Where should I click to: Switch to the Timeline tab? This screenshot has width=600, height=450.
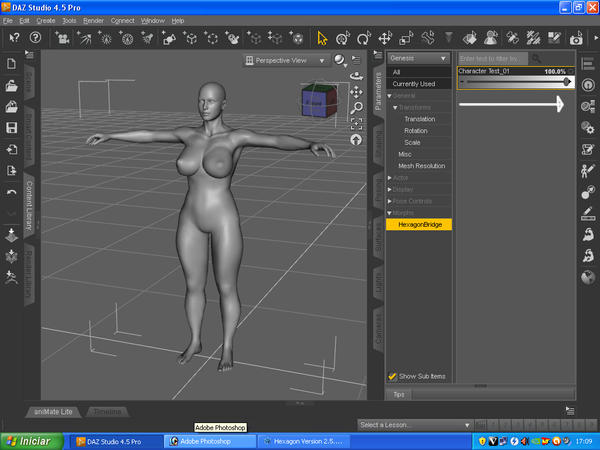click(x=107, y=411)
